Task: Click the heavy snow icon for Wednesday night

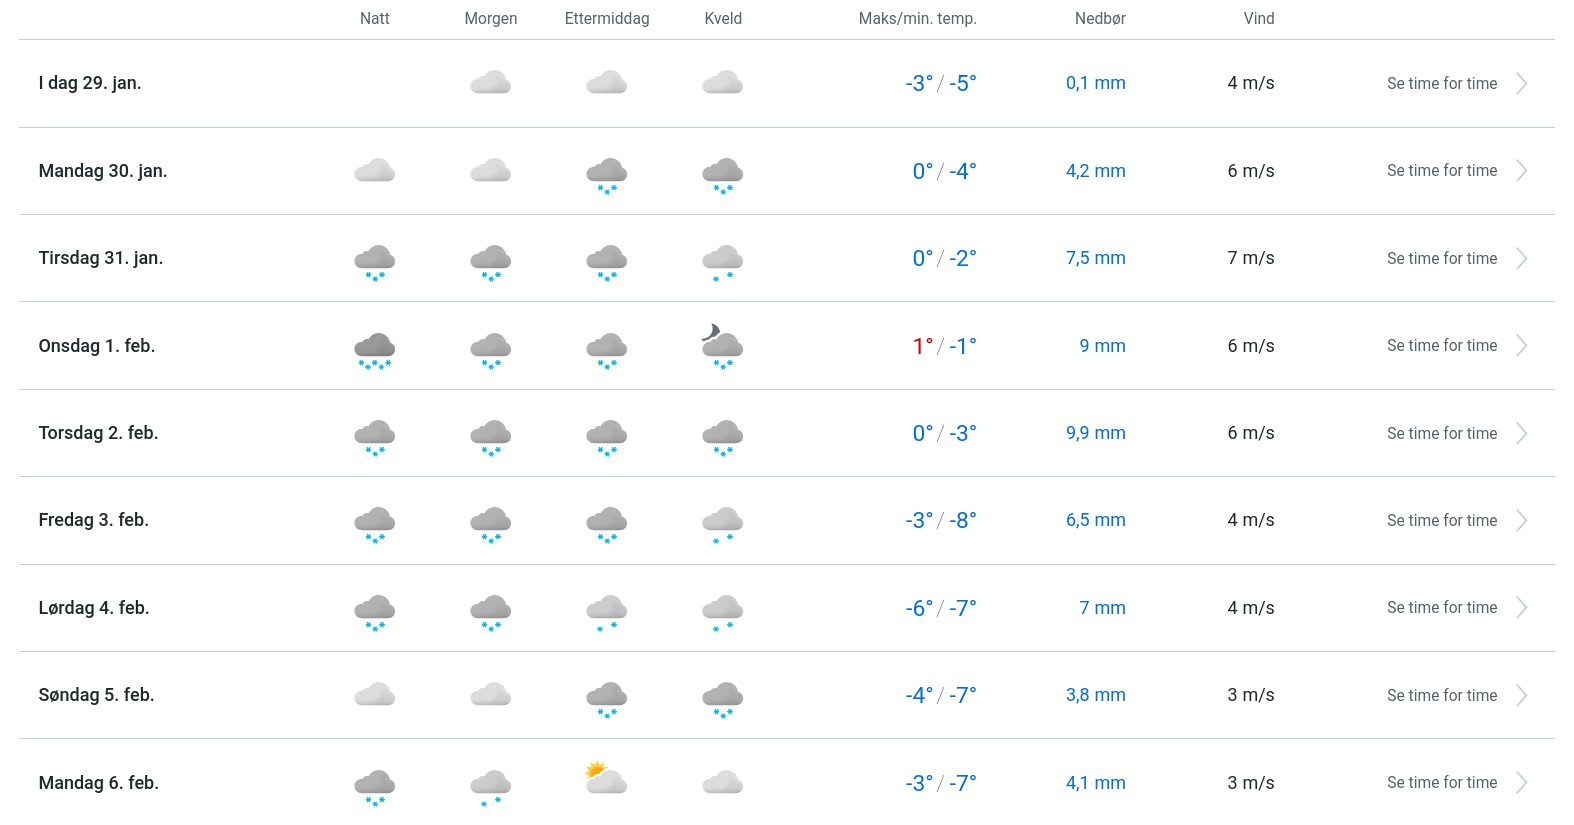Action: pyautogui.click(x=374, y=350)
